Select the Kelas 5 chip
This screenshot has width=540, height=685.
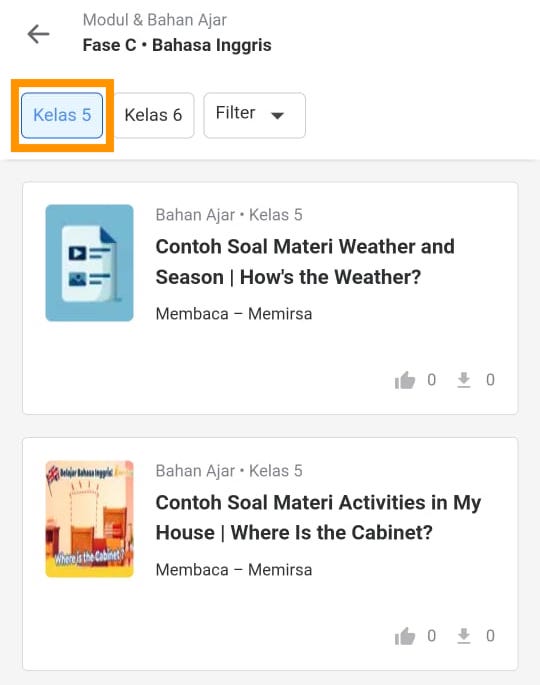pyautogui.click(x=62, y=115)
